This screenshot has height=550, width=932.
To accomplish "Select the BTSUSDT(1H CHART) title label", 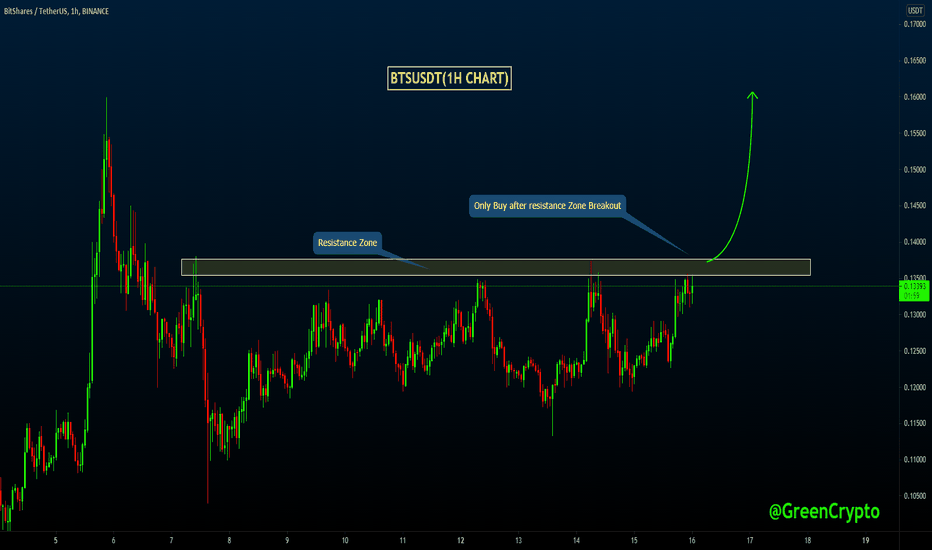I will pos(449,78).
